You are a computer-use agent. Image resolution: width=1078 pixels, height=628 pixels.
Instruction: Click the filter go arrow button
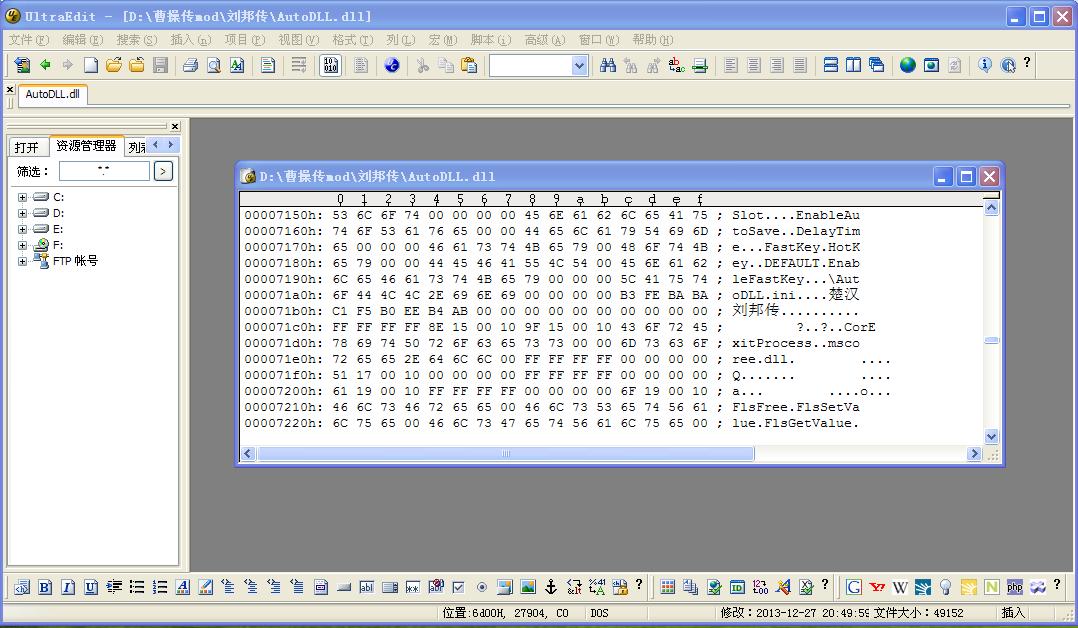click(163, 171)
